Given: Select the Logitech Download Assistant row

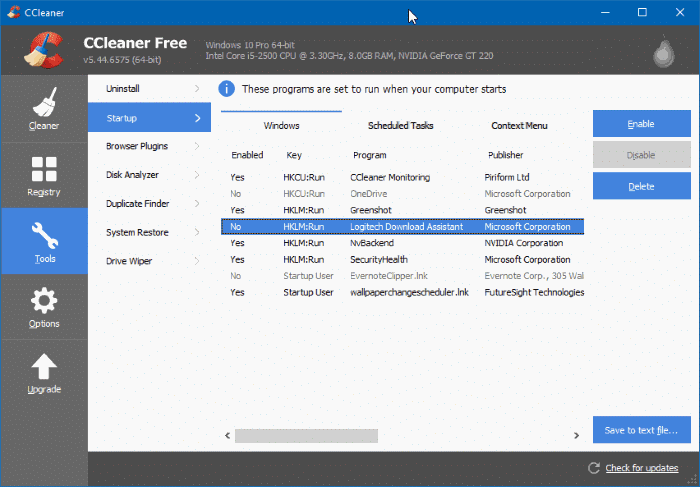Looking at the screenshot, I should coord(402,226).
